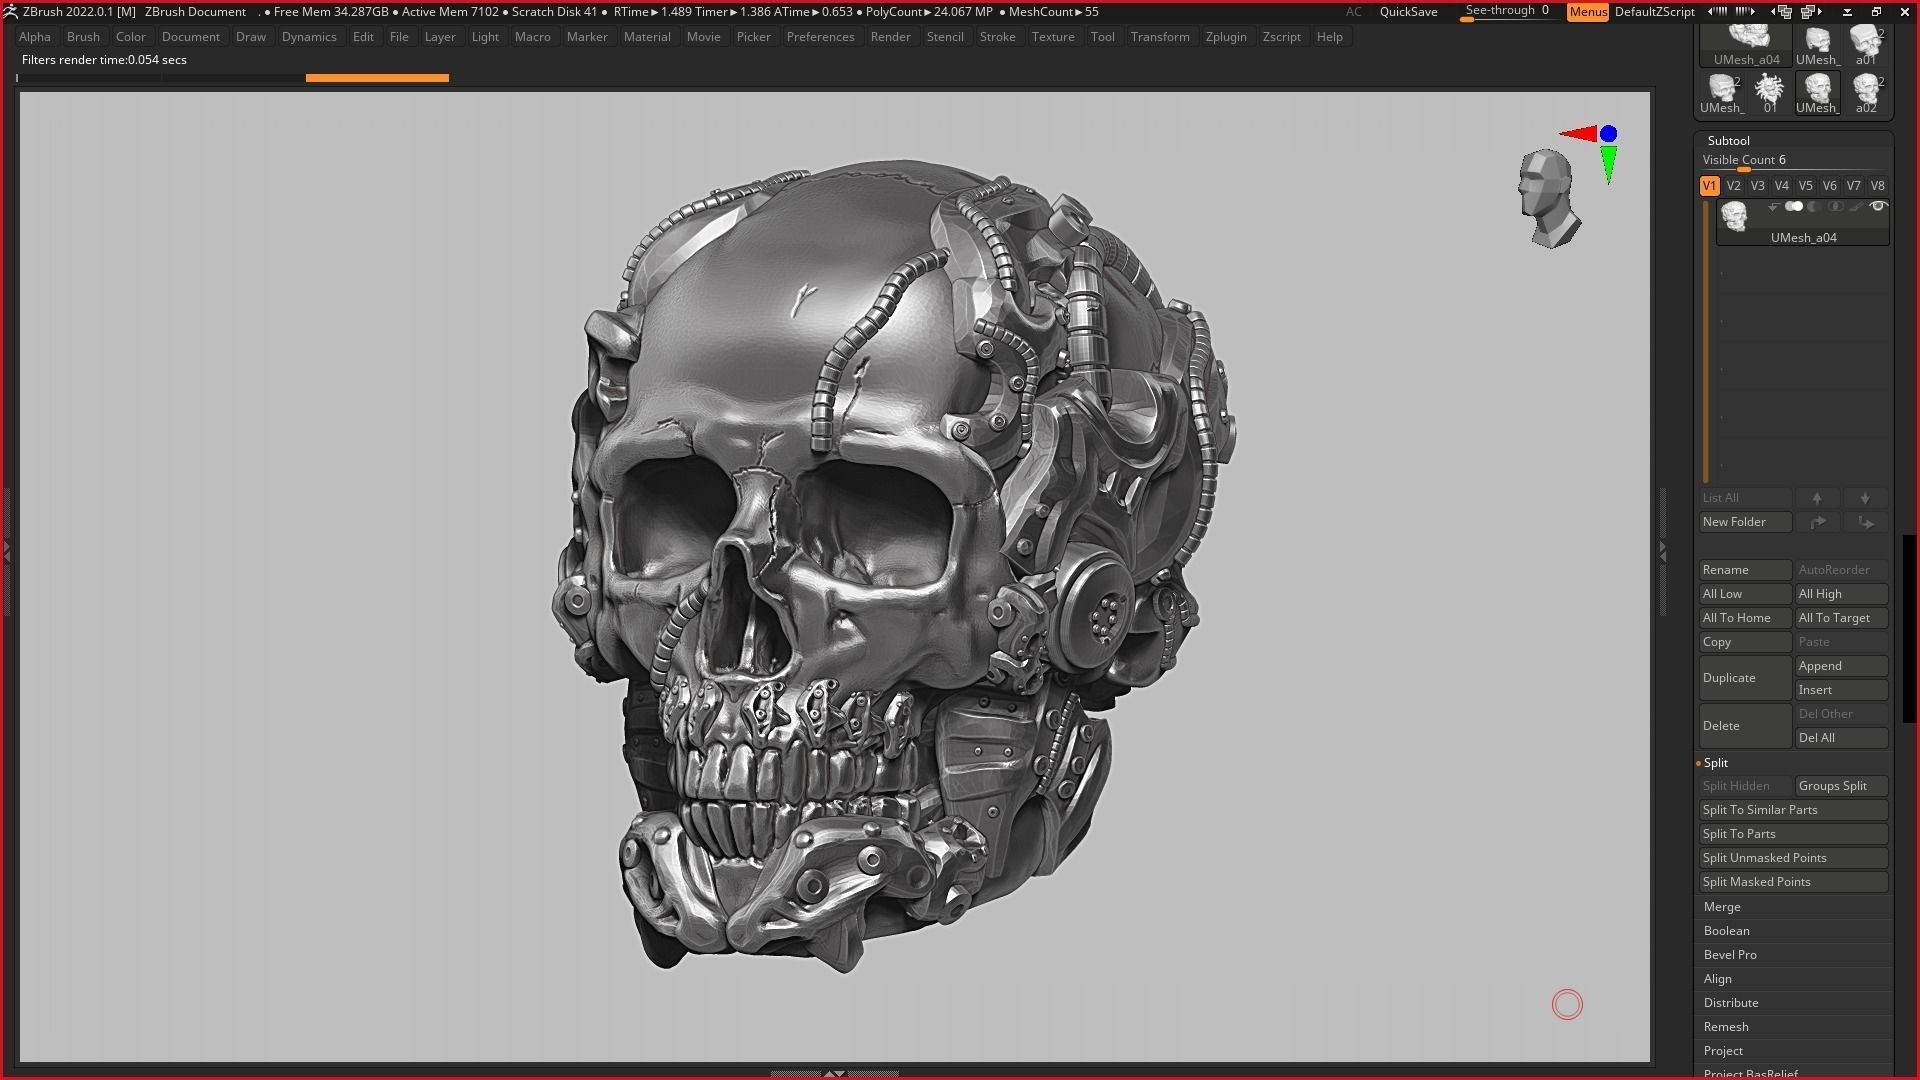Viewport: 1920px width, 1080px height.
Task: Move subtool down with the down arrow
Action: 1865,498
